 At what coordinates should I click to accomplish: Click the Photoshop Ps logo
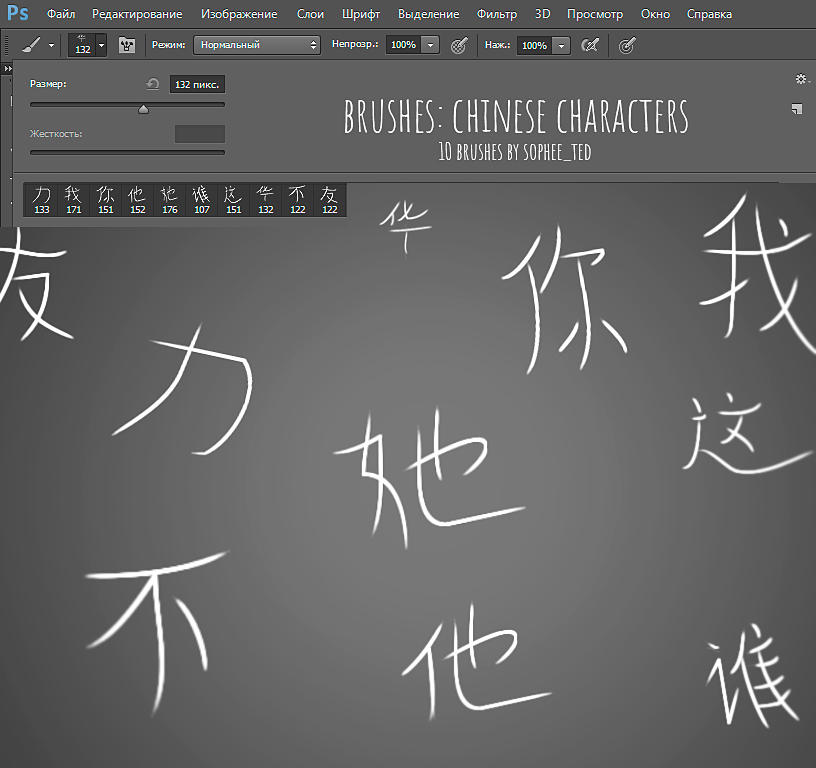coord(17,12)
